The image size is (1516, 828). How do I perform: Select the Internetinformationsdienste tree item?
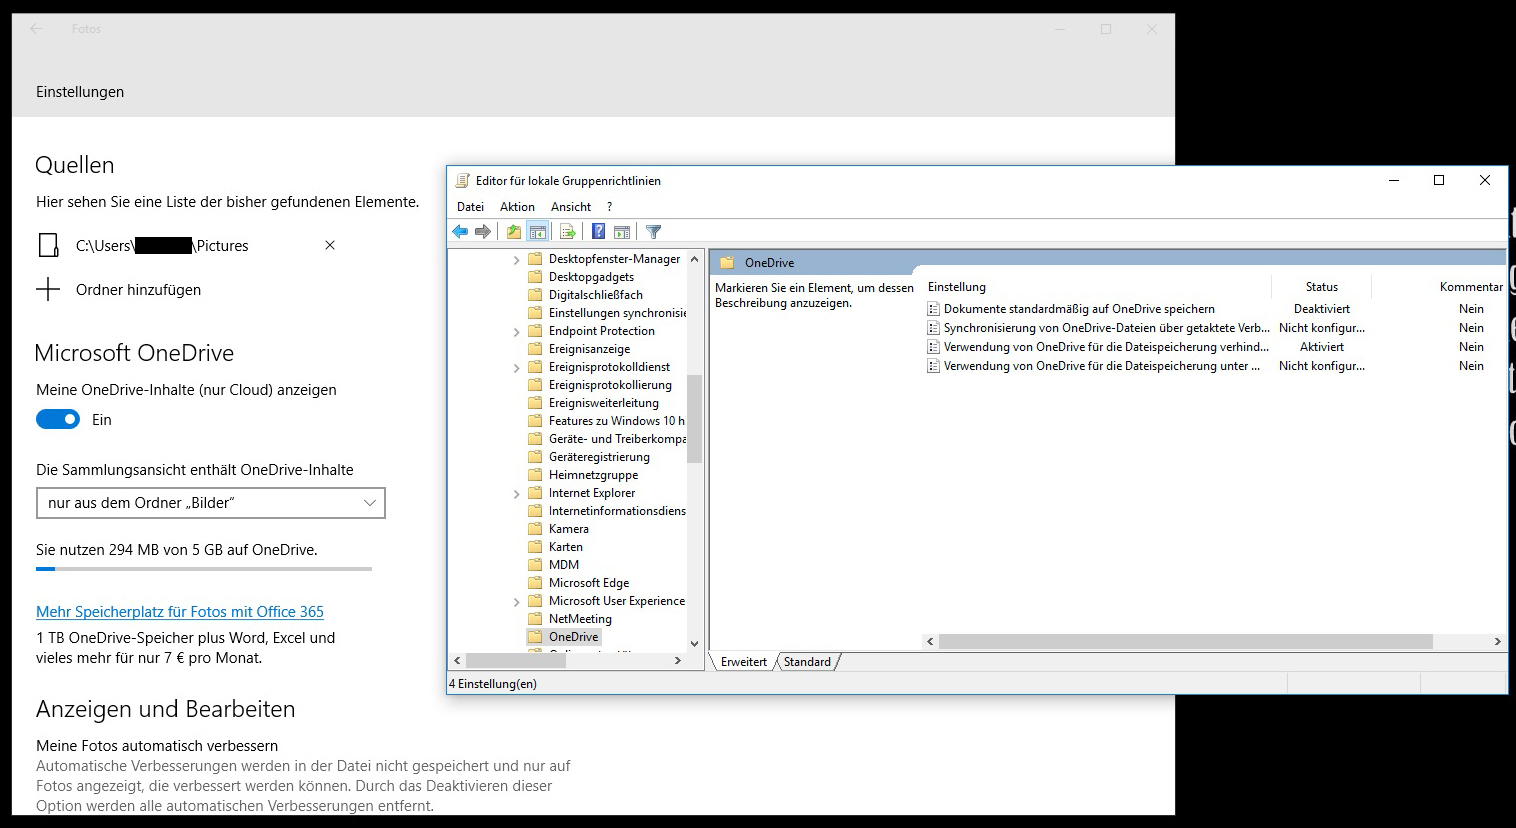coord(617,511)
